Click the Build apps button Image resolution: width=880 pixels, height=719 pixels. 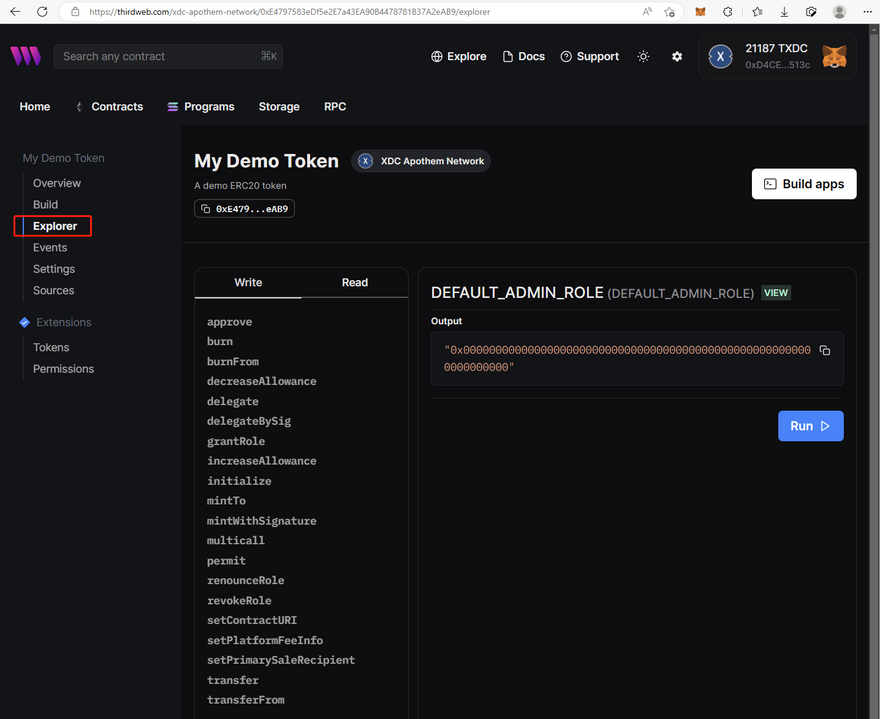(x=804, y=184)
